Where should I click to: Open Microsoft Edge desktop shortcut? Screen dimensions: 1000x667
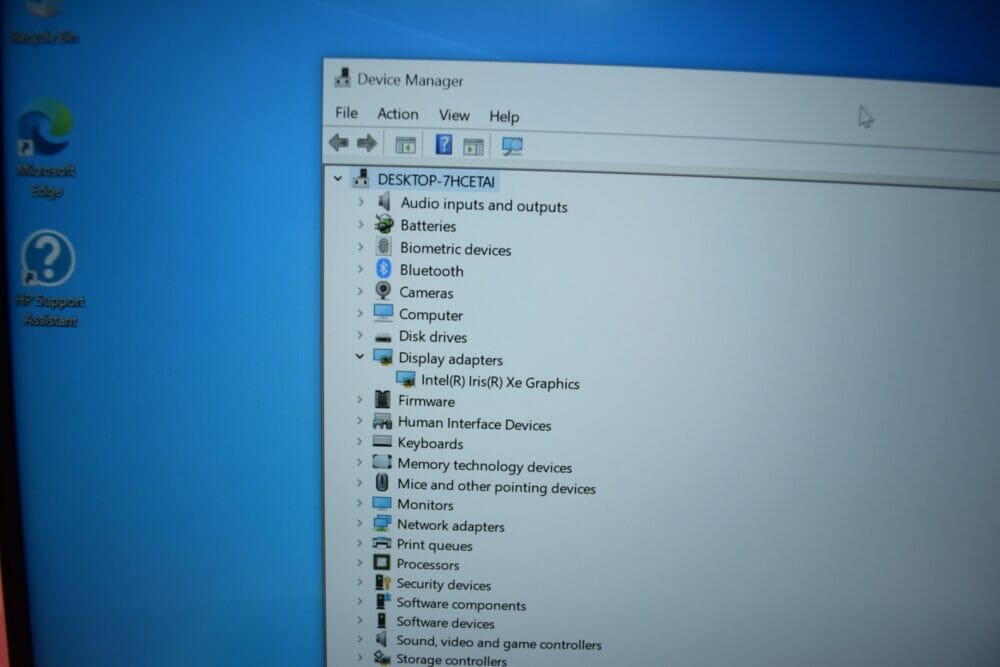point(46,147)
